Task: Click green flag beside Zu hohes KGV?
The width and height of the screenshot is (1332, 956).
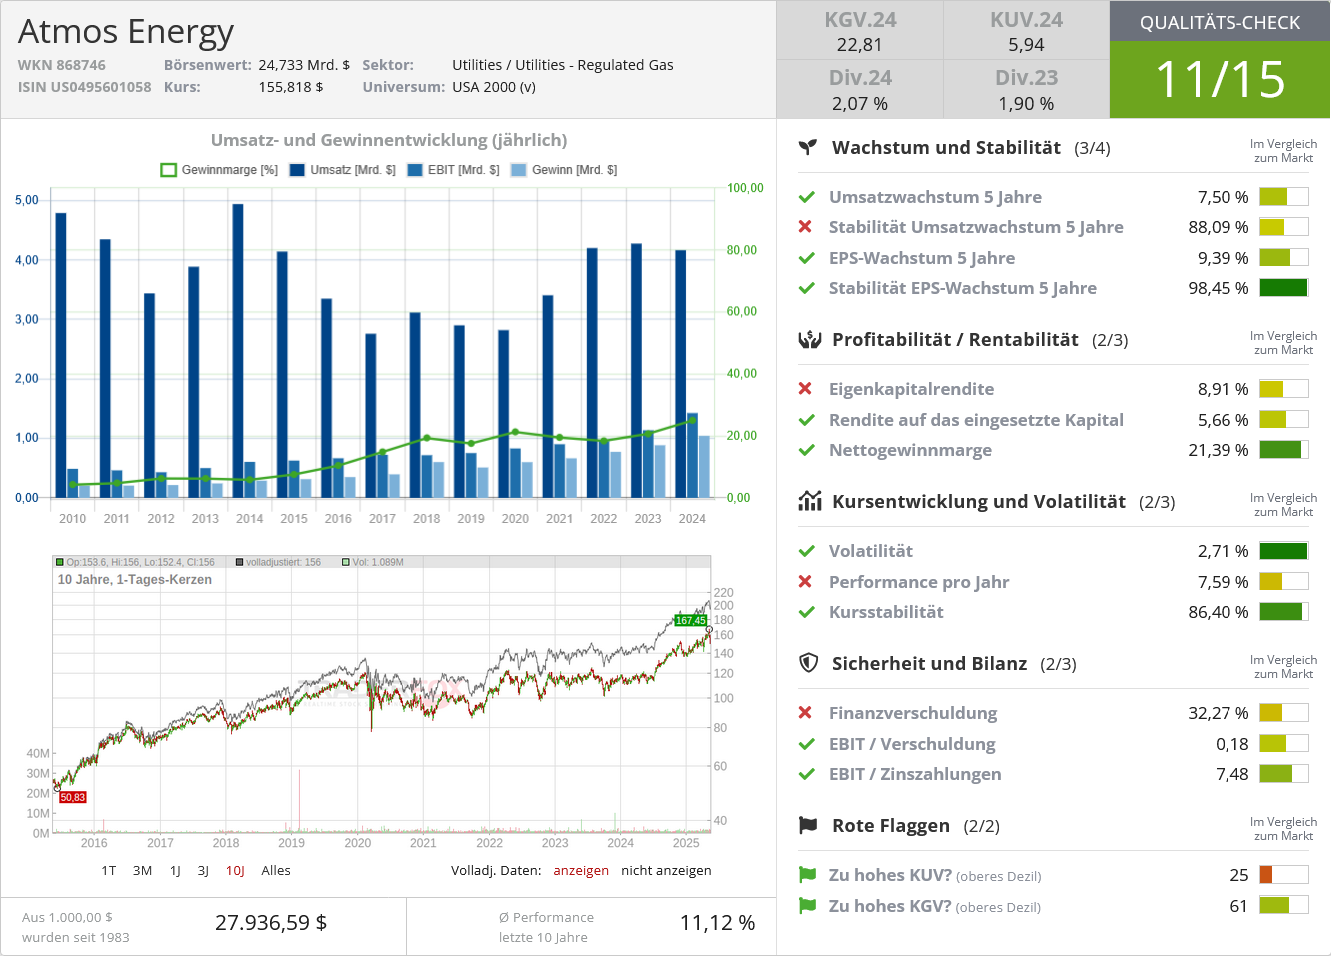Action: coord(807,906)
